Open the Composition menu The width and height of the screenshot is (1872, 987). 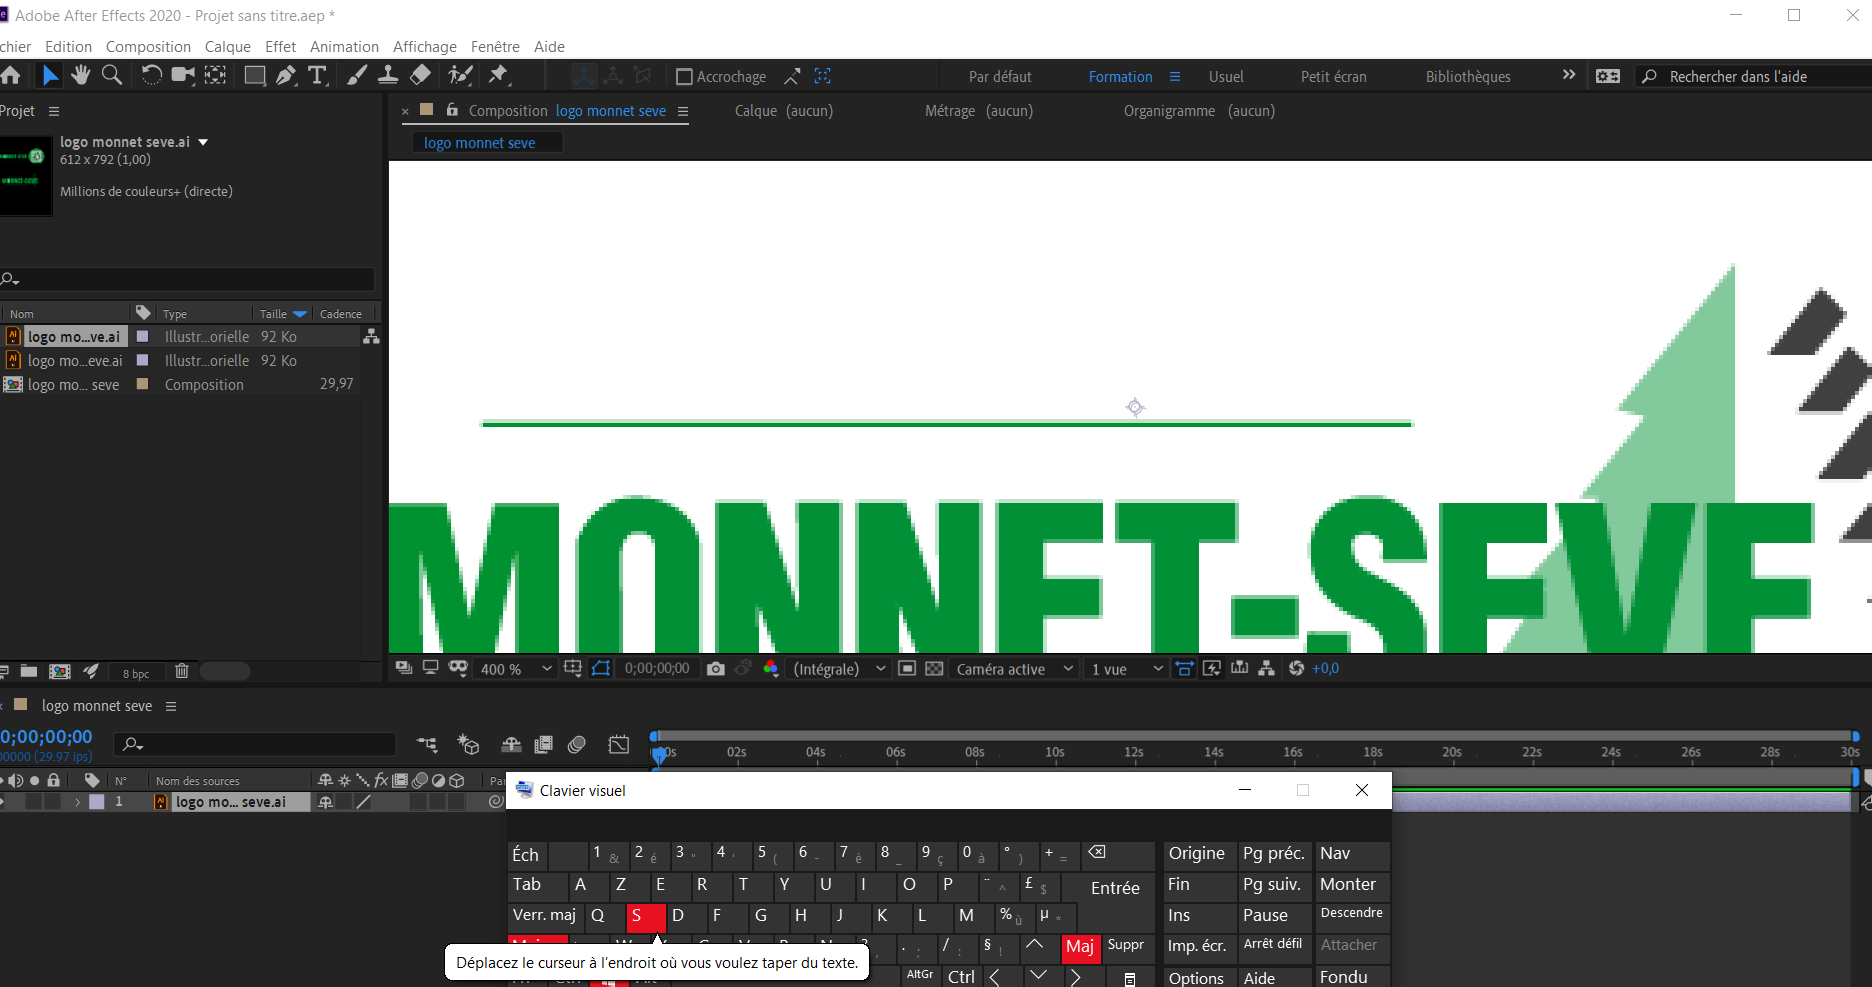pyautogui.click(x=148, y=47)
